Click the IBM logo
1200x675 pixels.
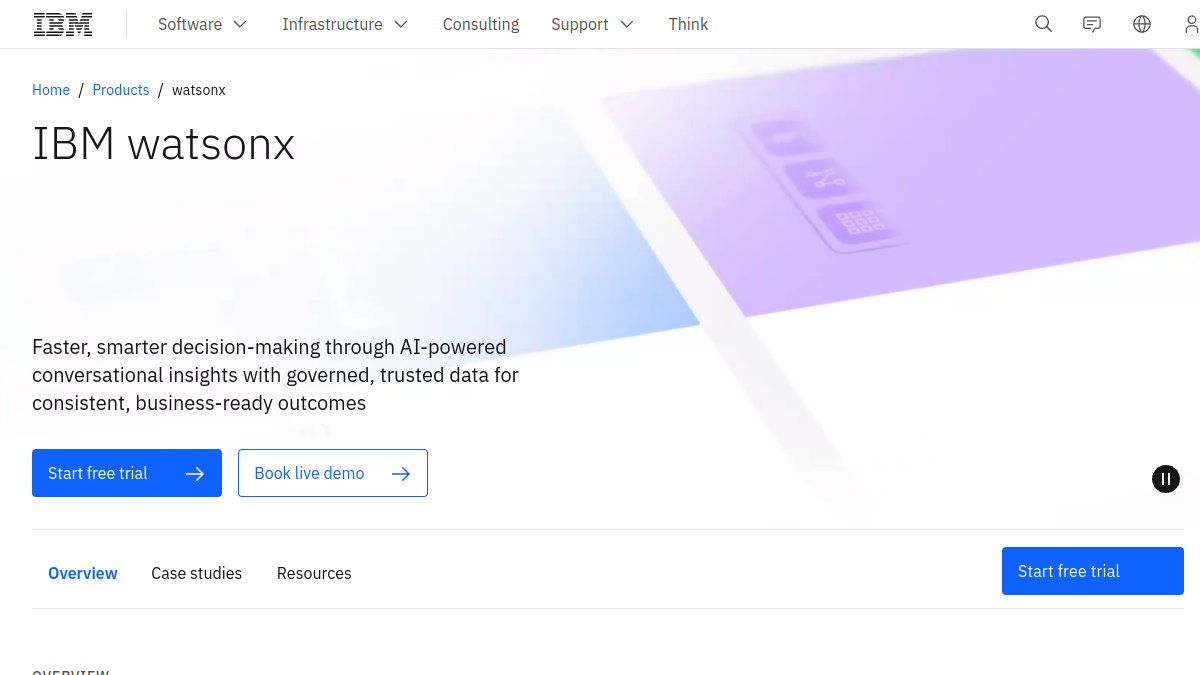pyautogui.click(x=63, y=24)
